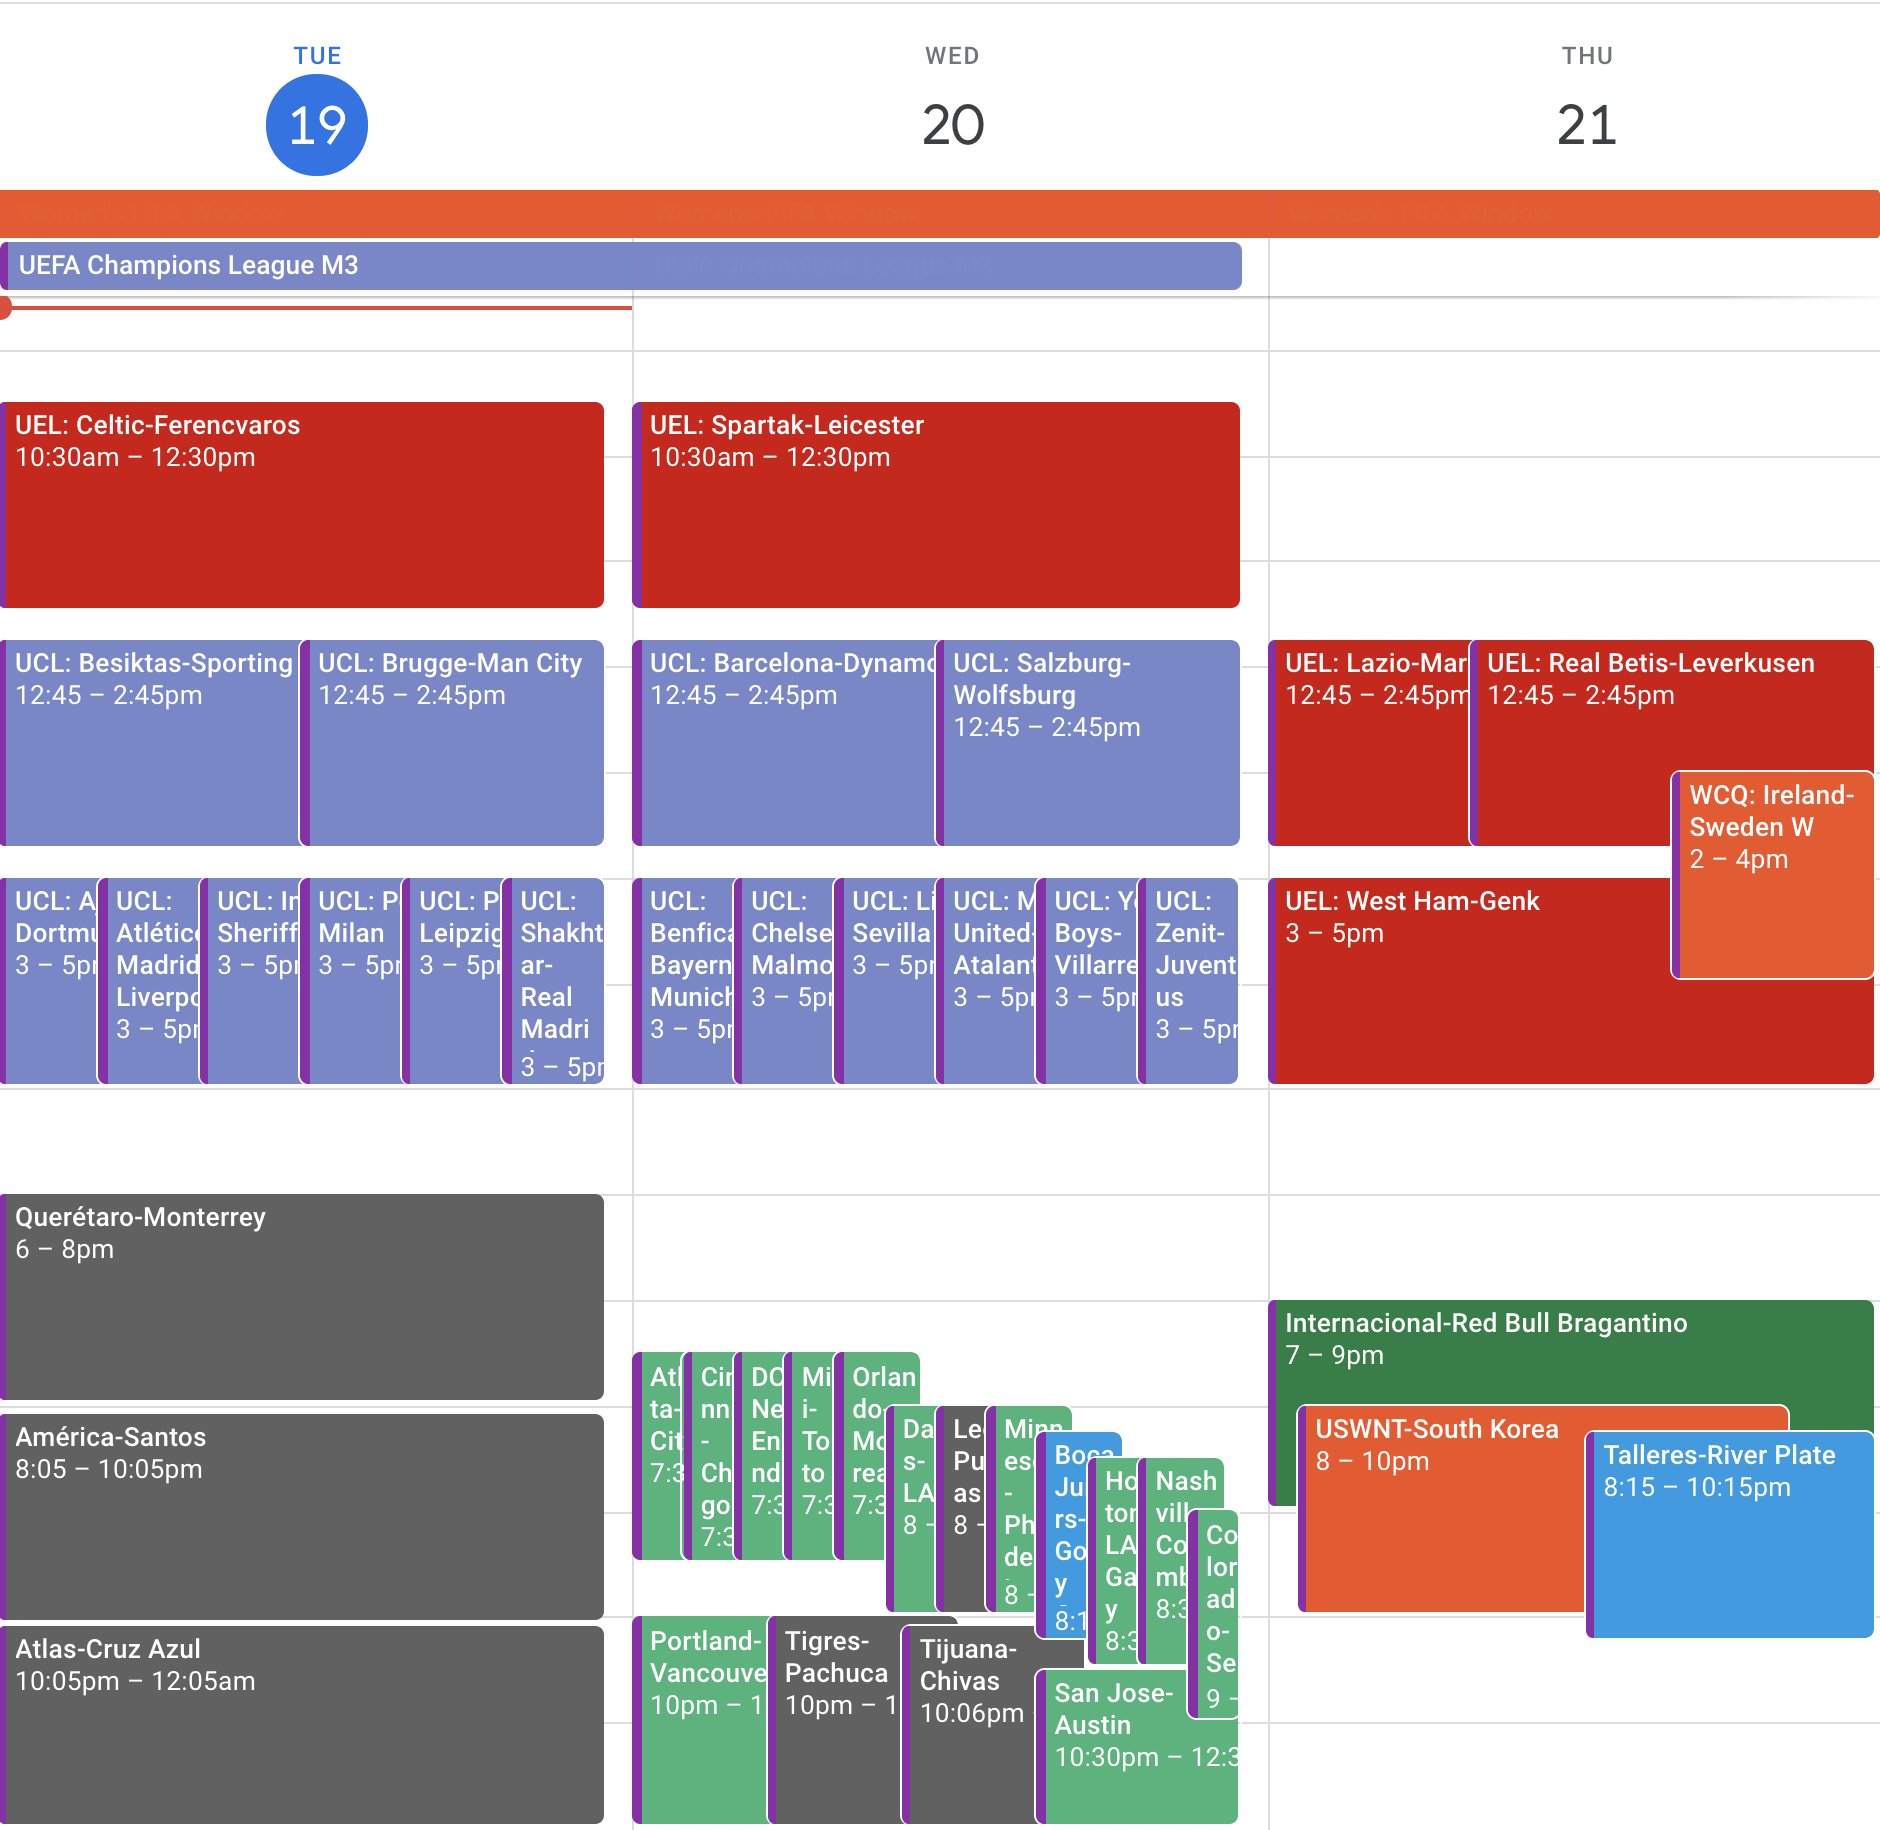Open UCL Shakhtar-Real Madrid event
1880x1830 pixels.
pyautogui.click(x=554, y=981)
